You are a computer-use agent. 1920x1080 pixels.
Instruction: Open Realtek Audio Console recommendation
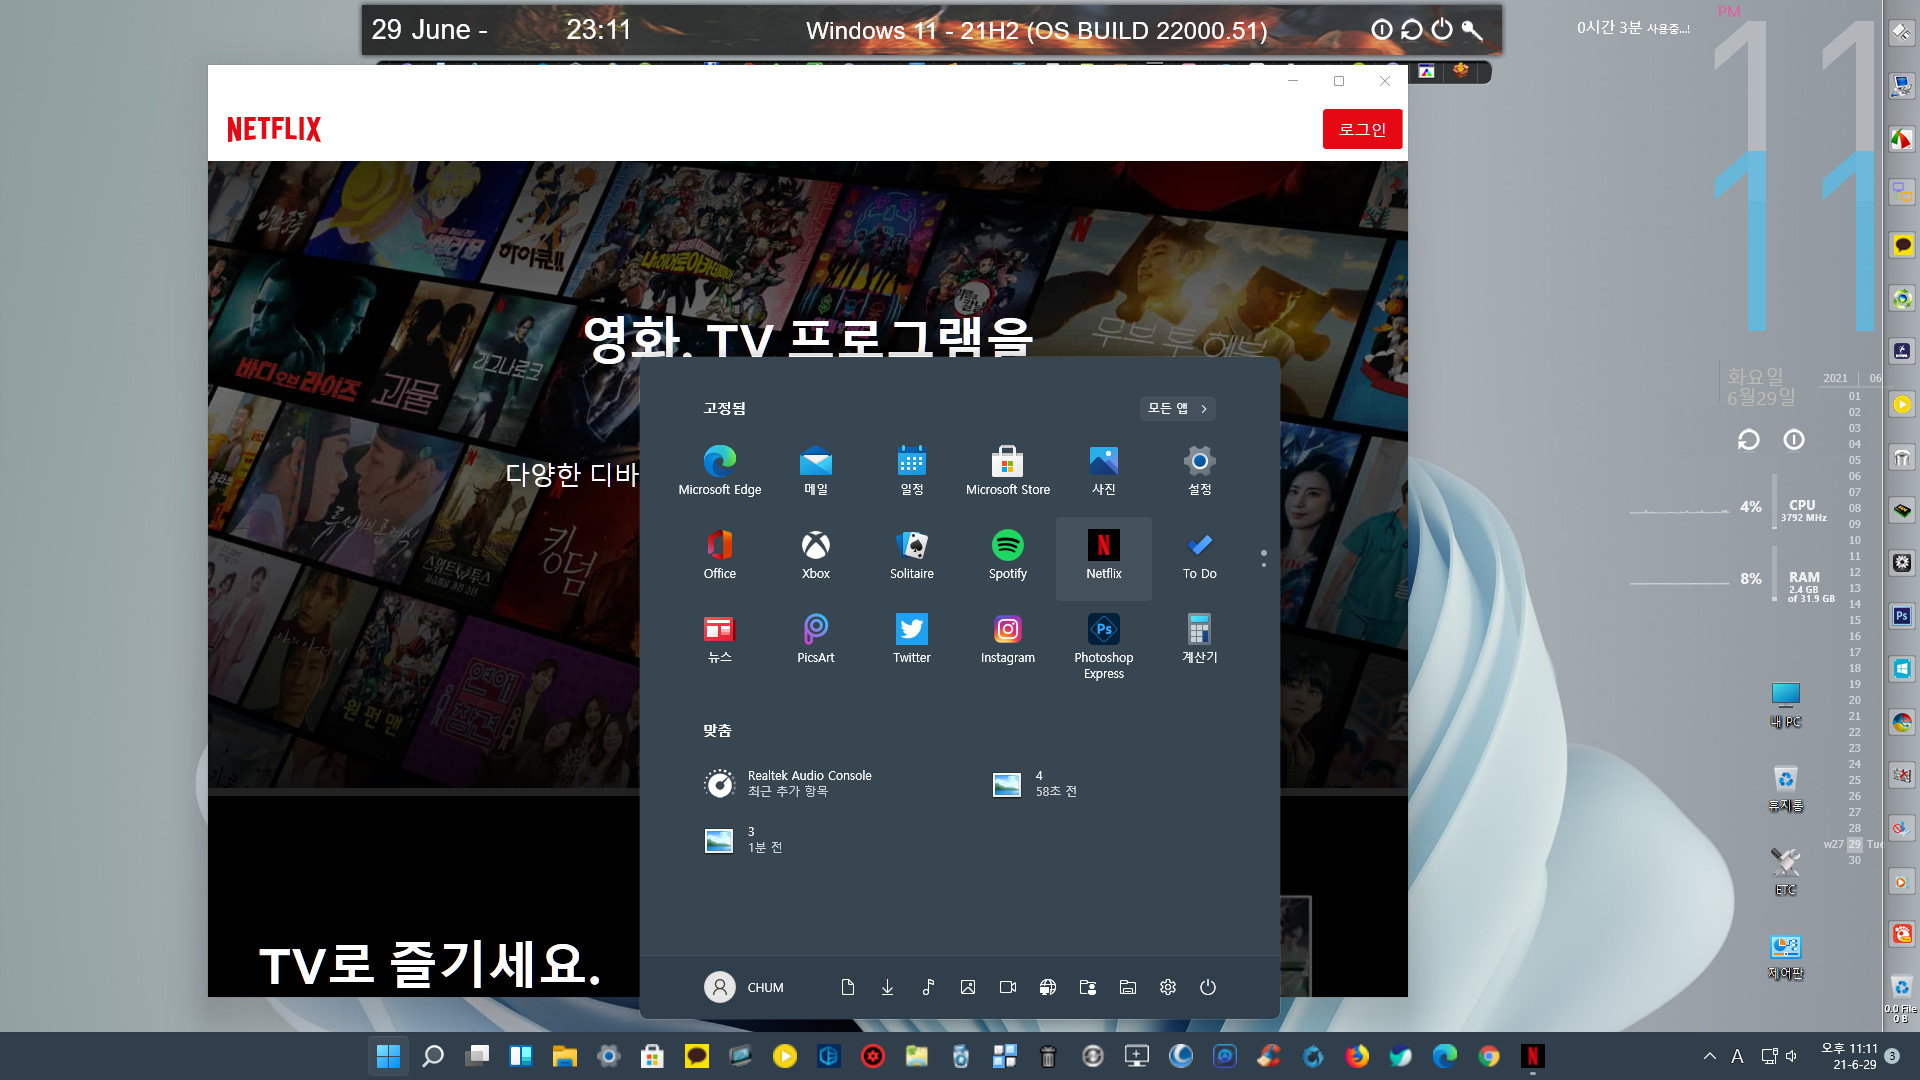point(790,783)
